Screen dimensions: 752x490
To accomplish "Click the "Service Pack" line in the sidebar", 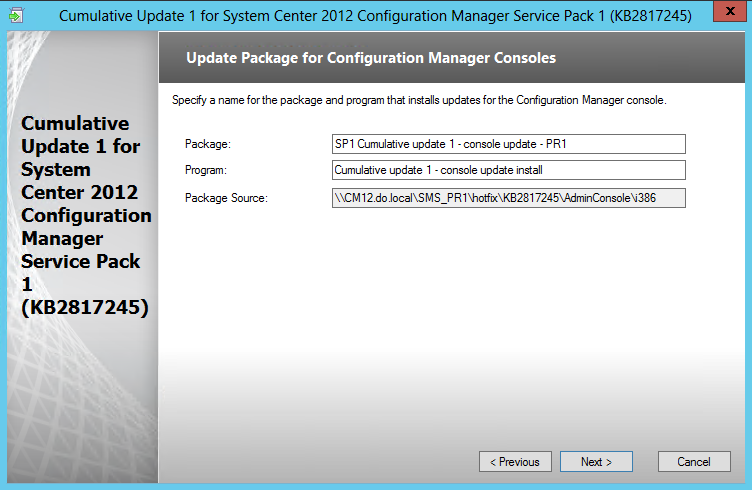I will tap(81, 261).
